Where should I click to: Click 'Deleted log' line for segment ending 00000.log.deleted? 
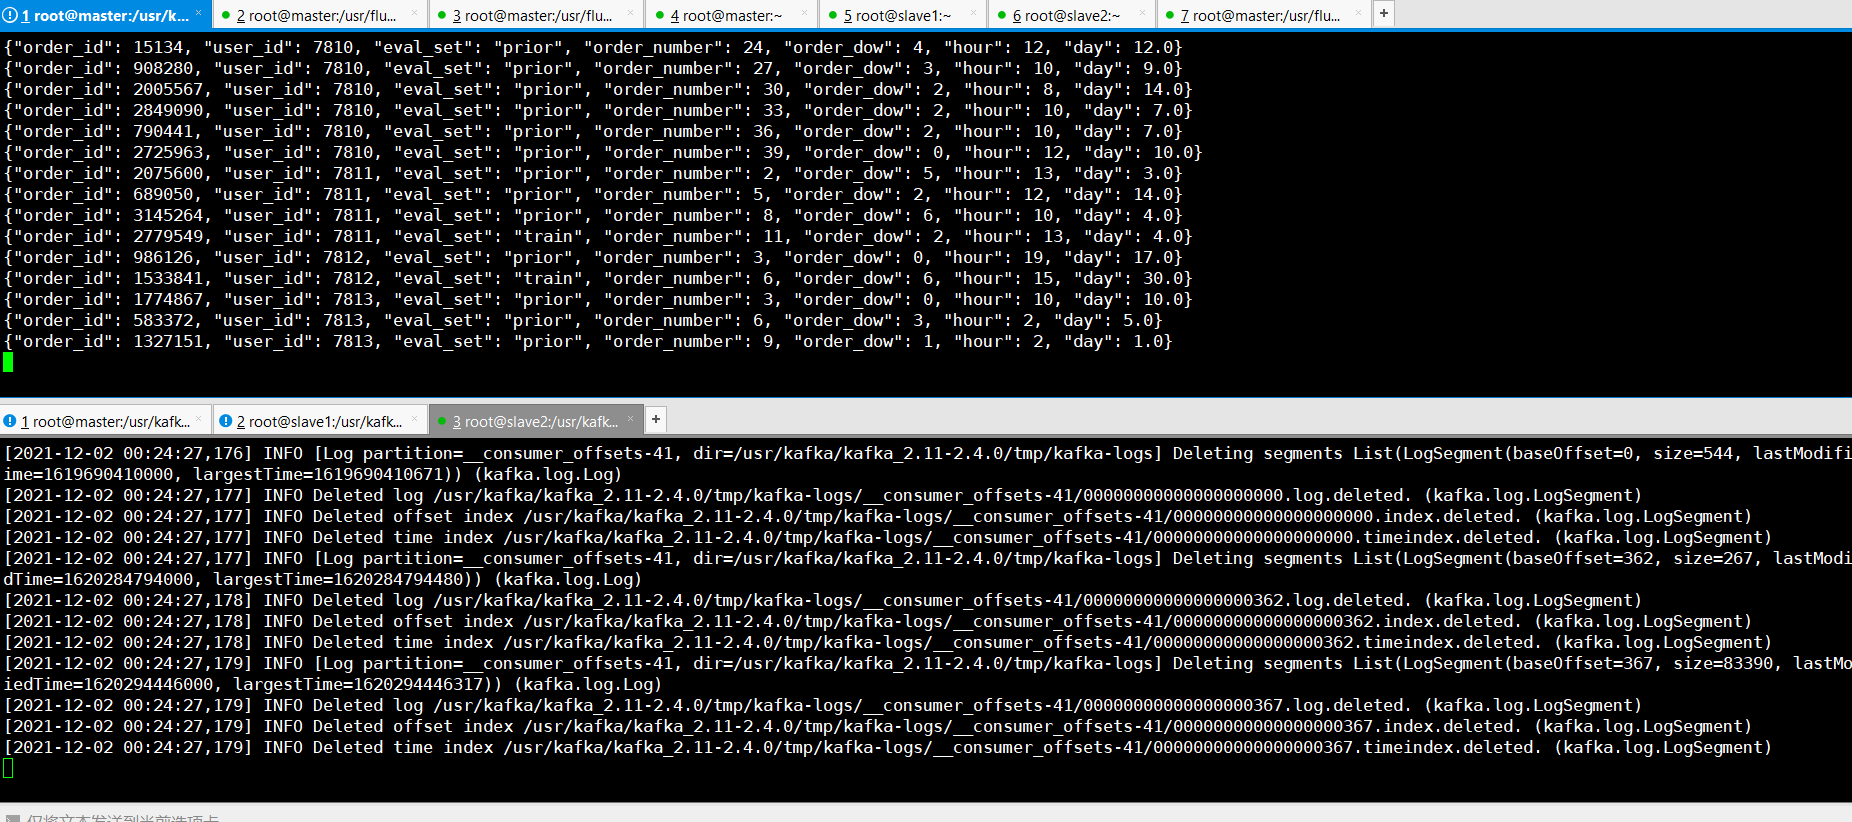[x=823, y=495]
